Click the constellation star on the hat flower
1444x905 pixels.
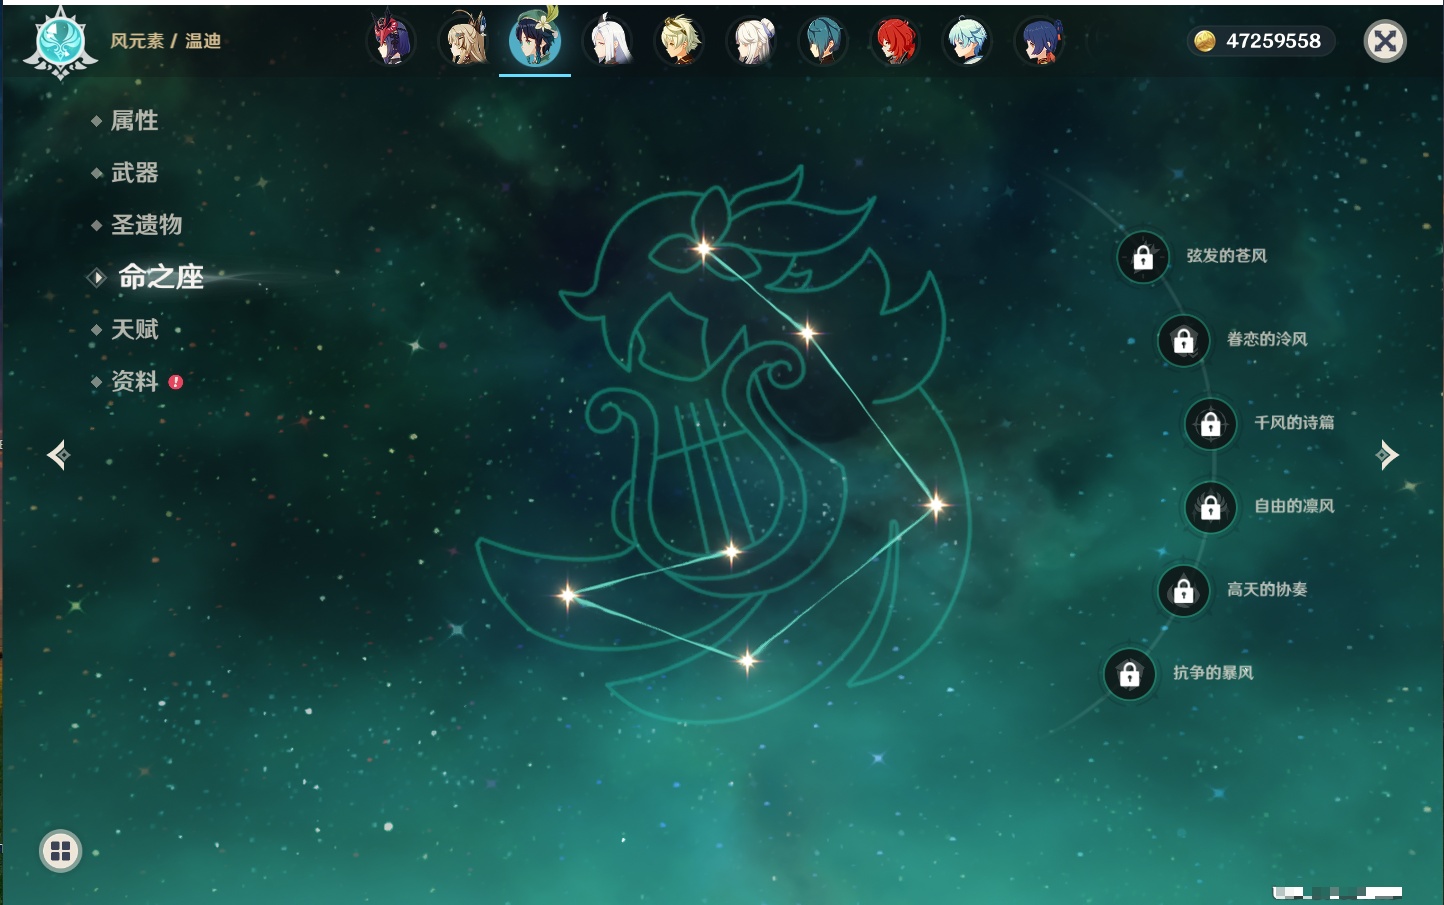[x=704, y=248]
